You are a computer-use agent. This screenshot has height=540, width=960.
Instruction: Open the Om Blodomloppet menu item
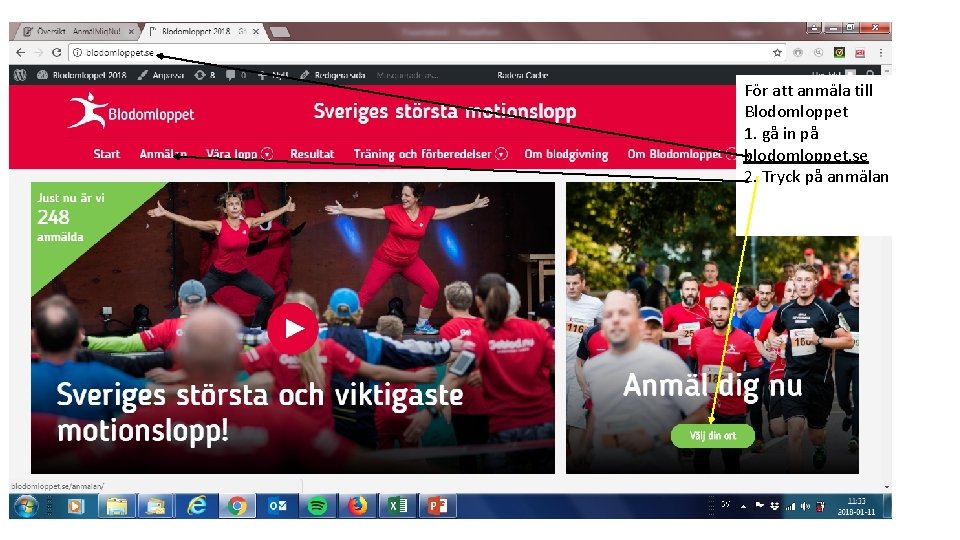pyautogui.click(x=675, y=154)
